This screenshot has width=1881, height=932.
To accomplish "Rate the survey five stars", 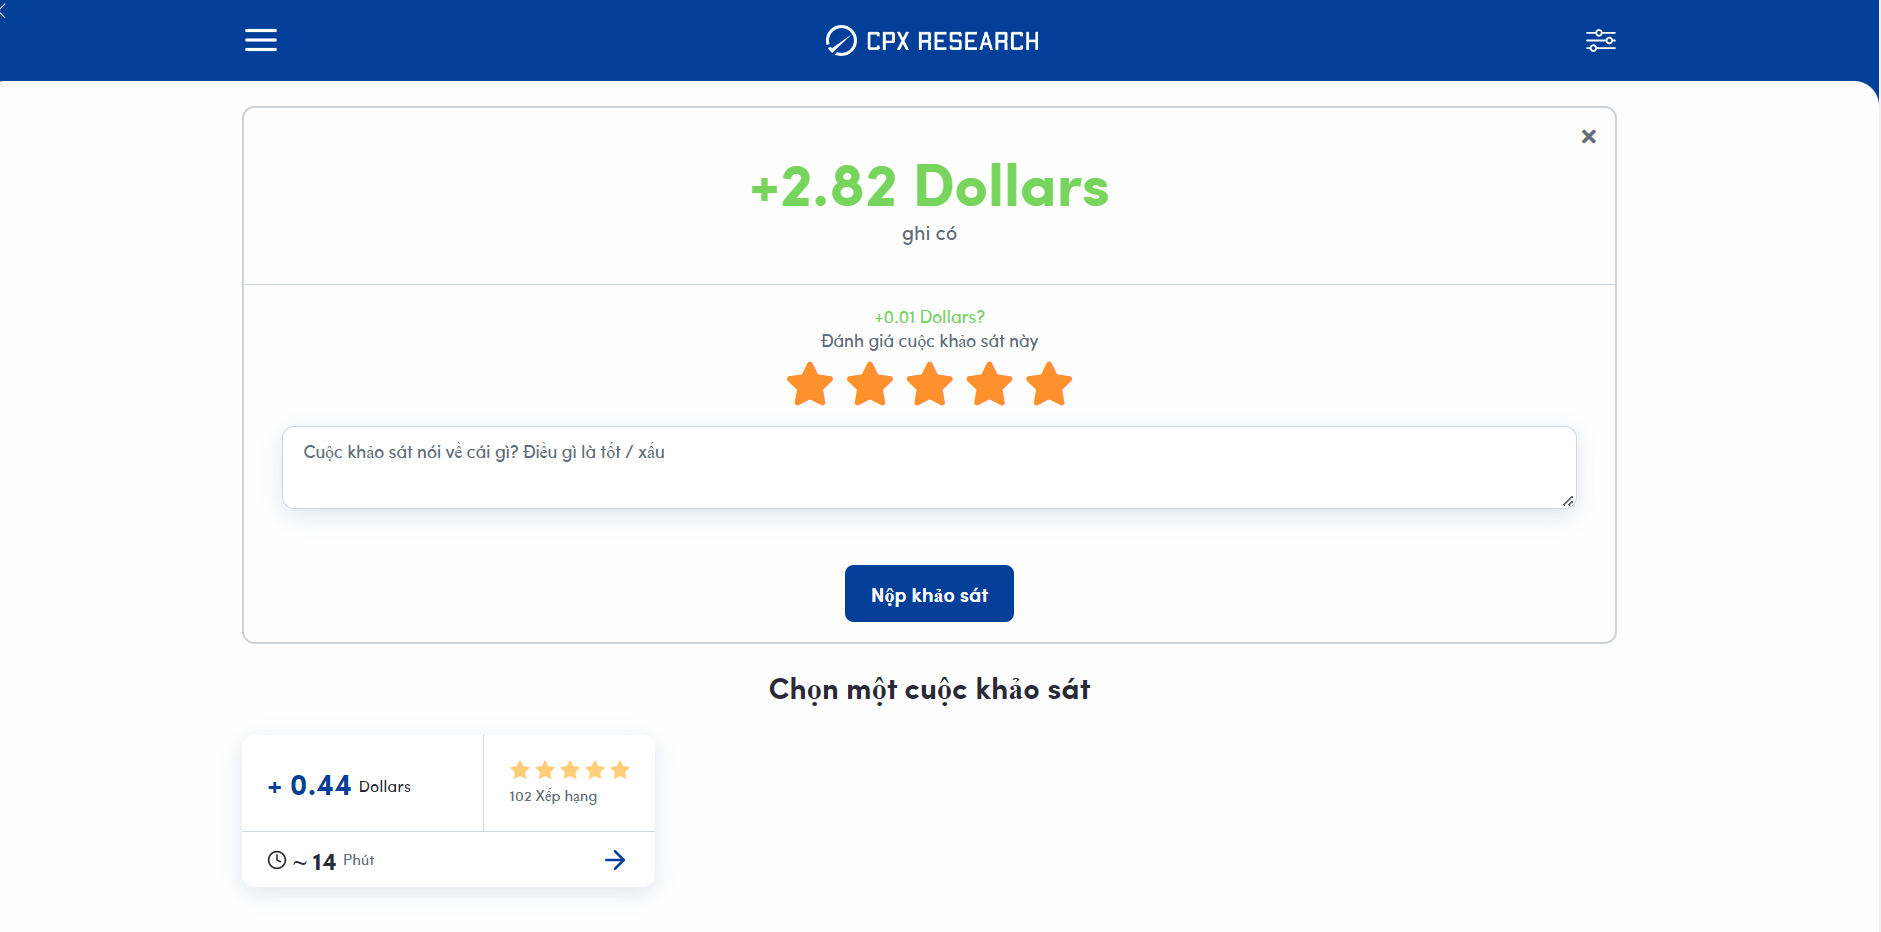I will 1049,385.
